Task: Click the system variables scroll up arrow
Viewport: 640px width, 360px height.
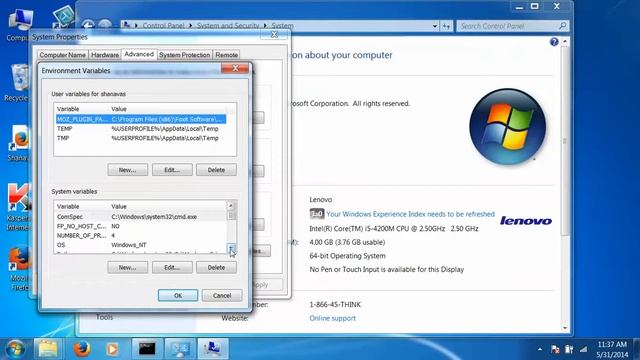Action: pyautogui.click(x=231, y=205)
